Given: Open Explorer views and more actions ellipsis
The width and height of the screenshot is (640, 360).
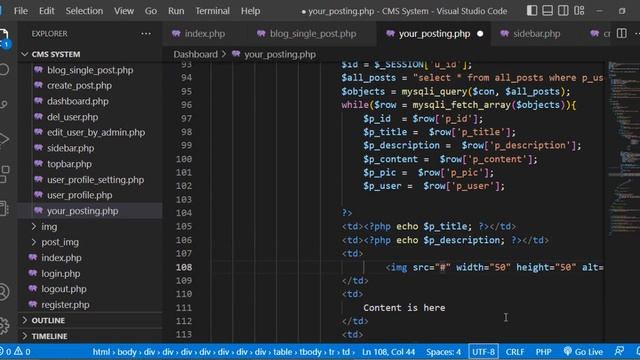Looking at the screenshot, I should 146,33.
